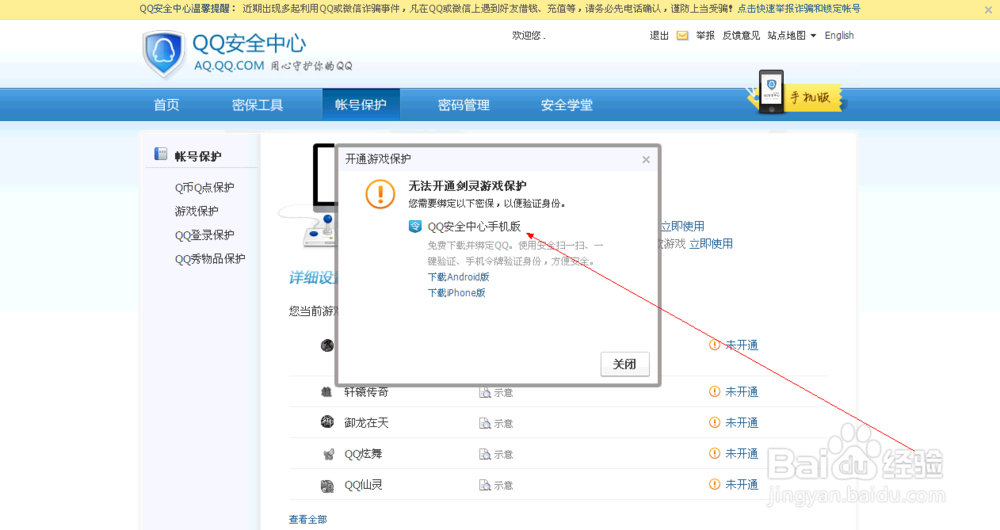This screenshot has width=1000, height=530.
Task: Click 未开通 link for 轩辕传奇
Action: click(742, 392)
